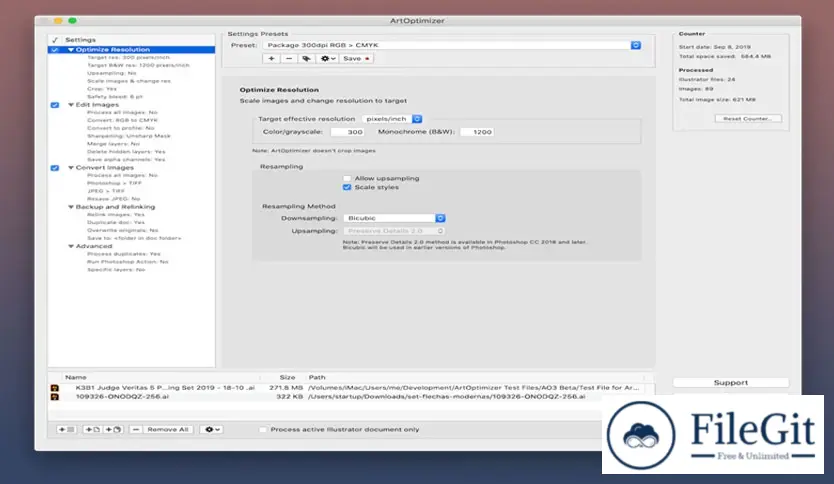Check Process active Illustrator document only
This screenshot has width=834, height=484.
click(263, 429)
